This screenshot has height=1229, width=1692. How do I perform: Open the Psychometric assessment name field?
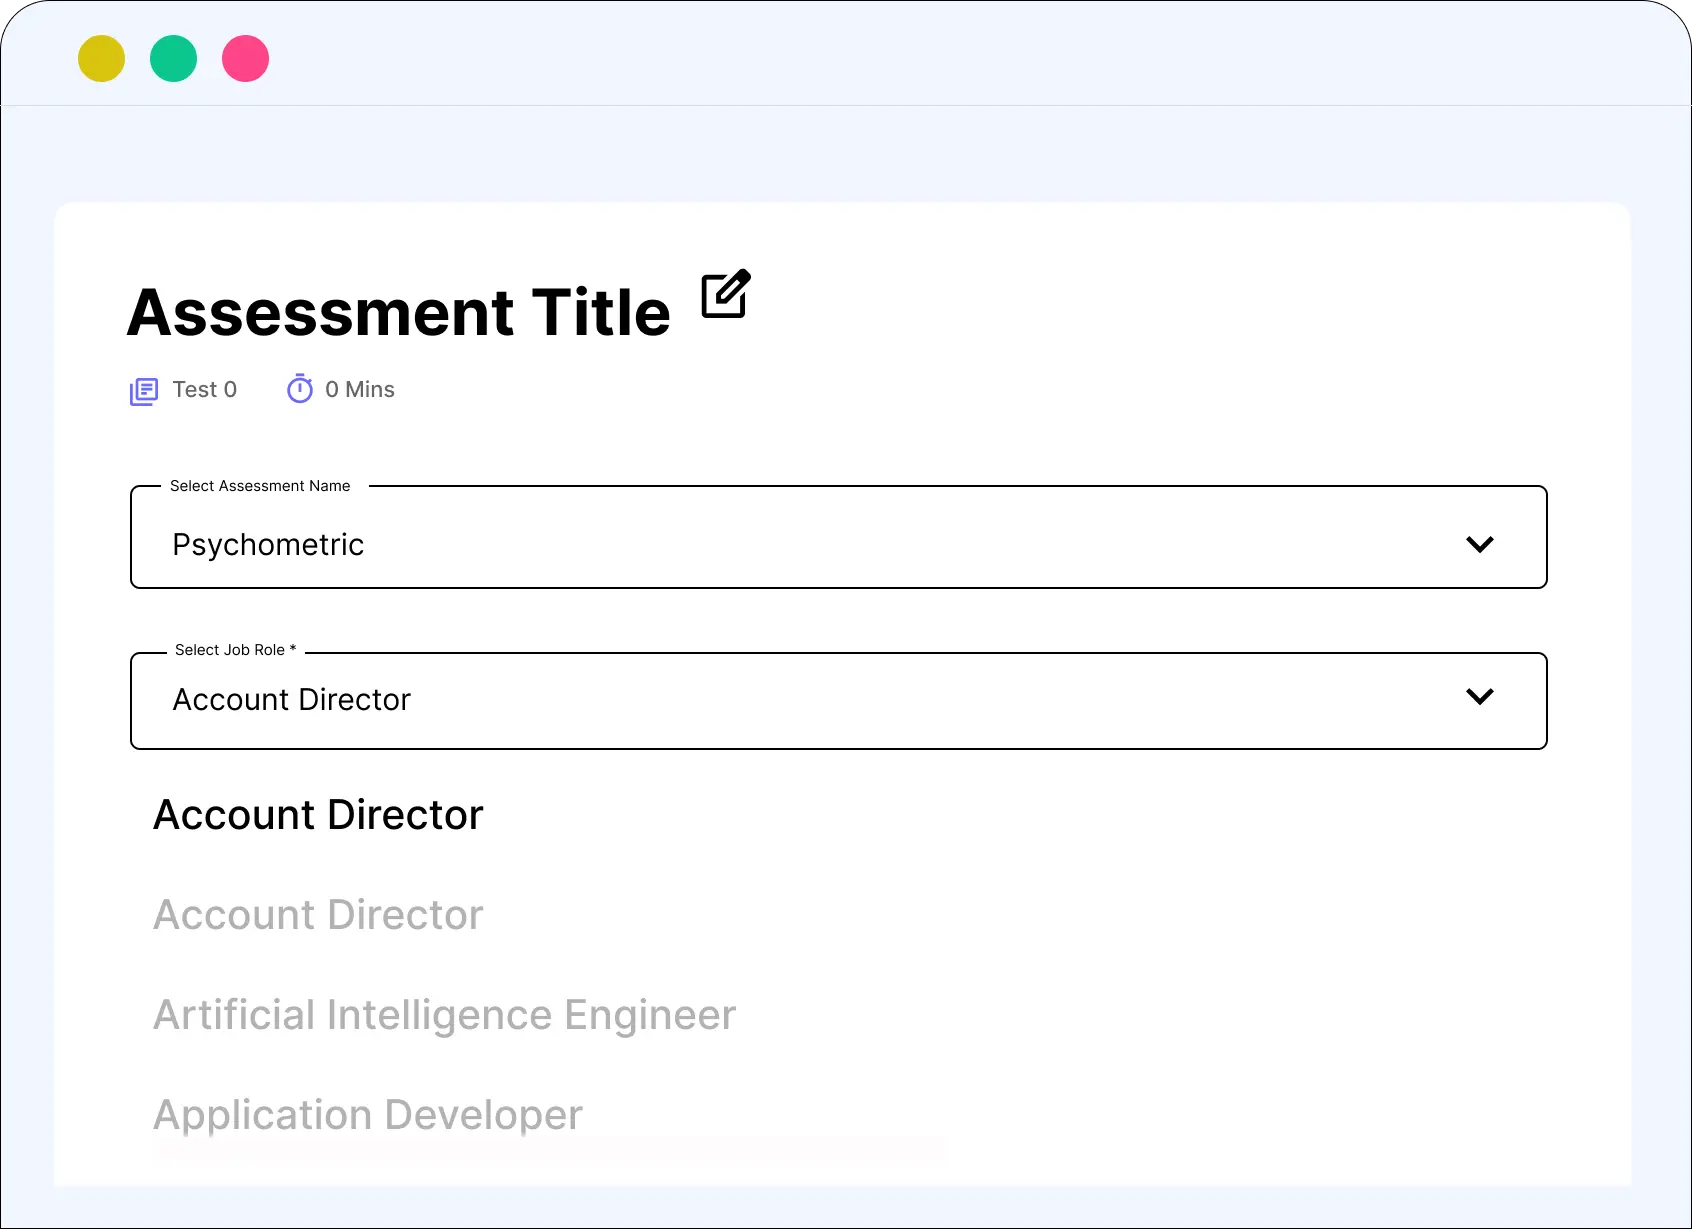click(268, 545)
